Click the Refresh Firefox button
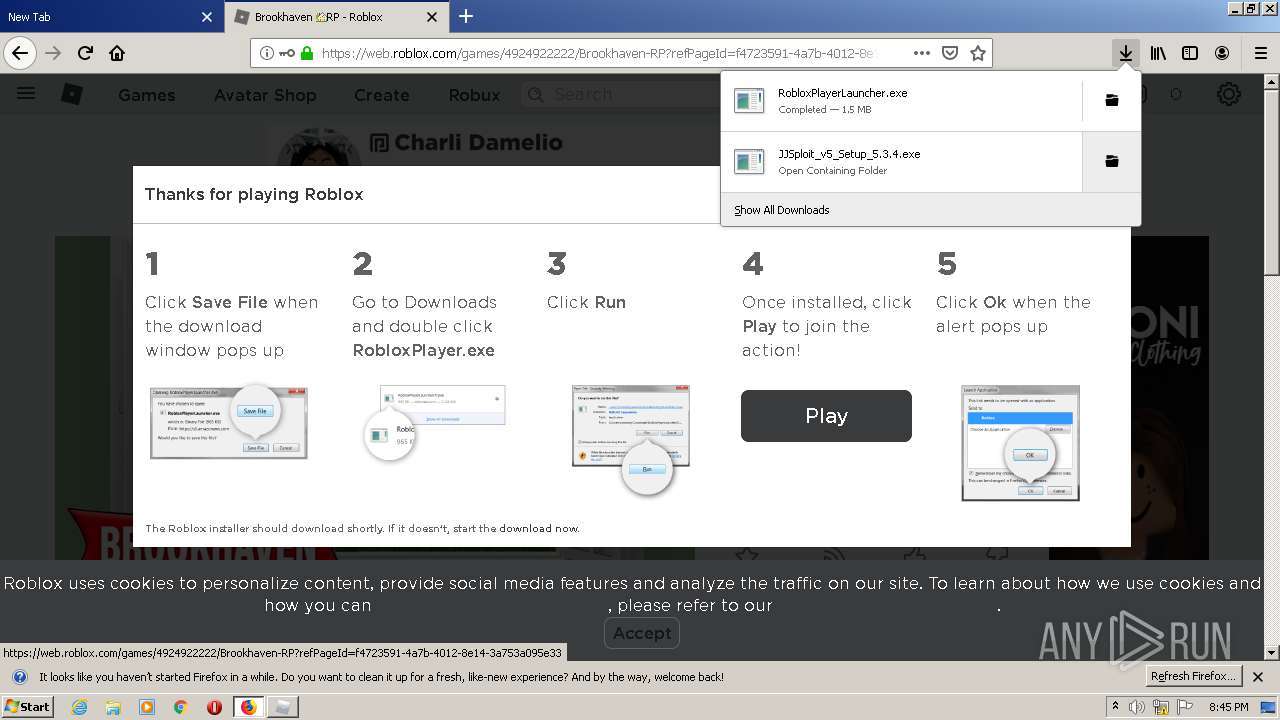The image size is (1280, 720). coord(1194,676)
